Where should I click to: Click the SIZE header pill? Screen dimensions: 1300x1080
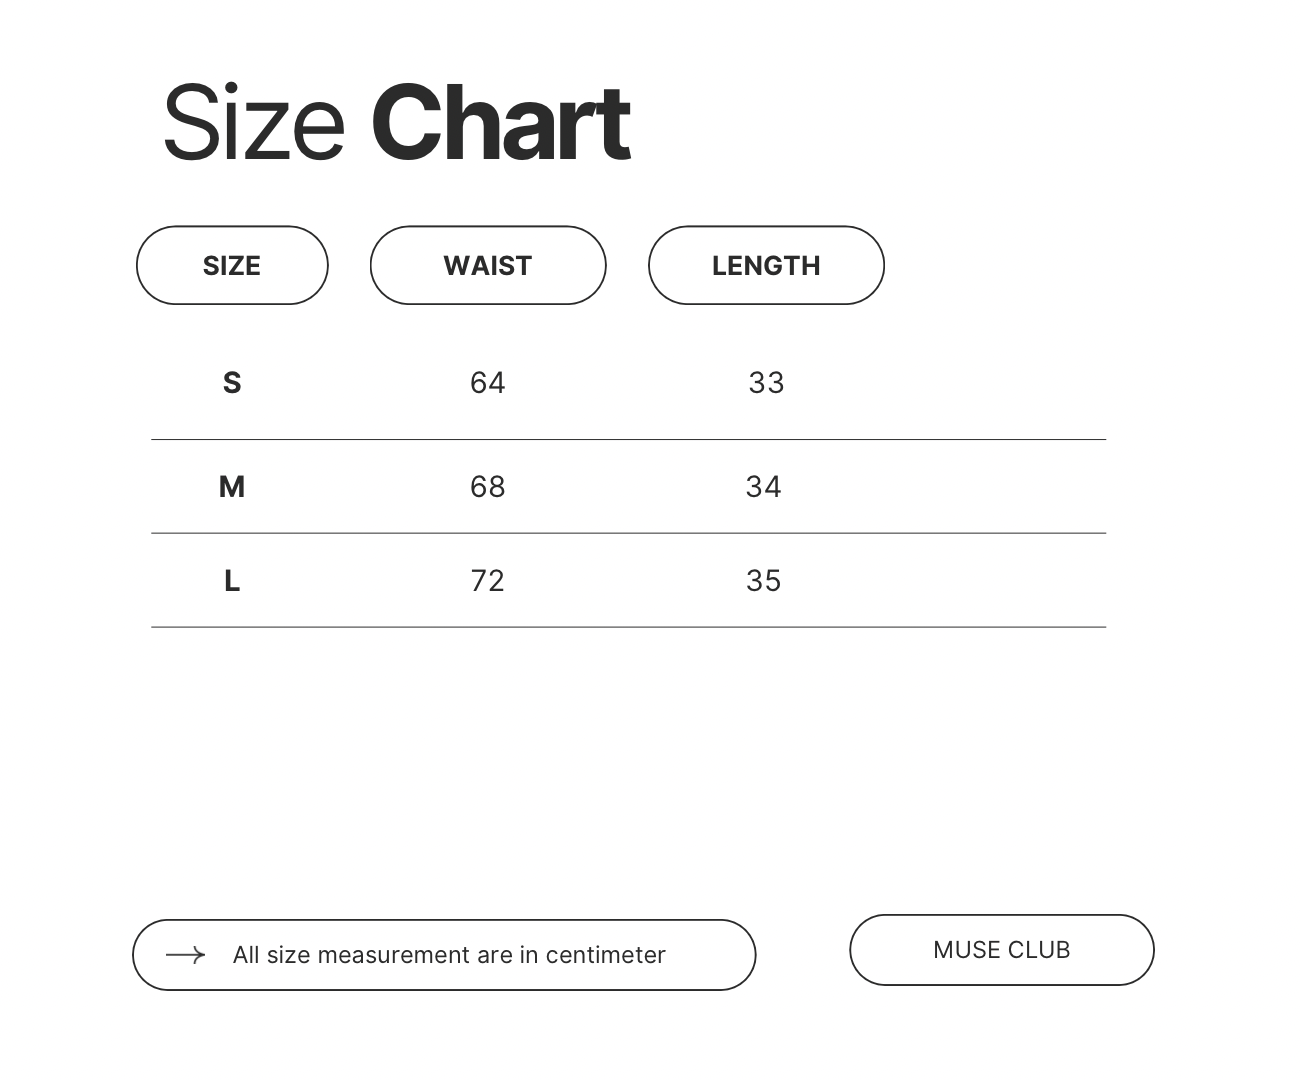point(232,265)
